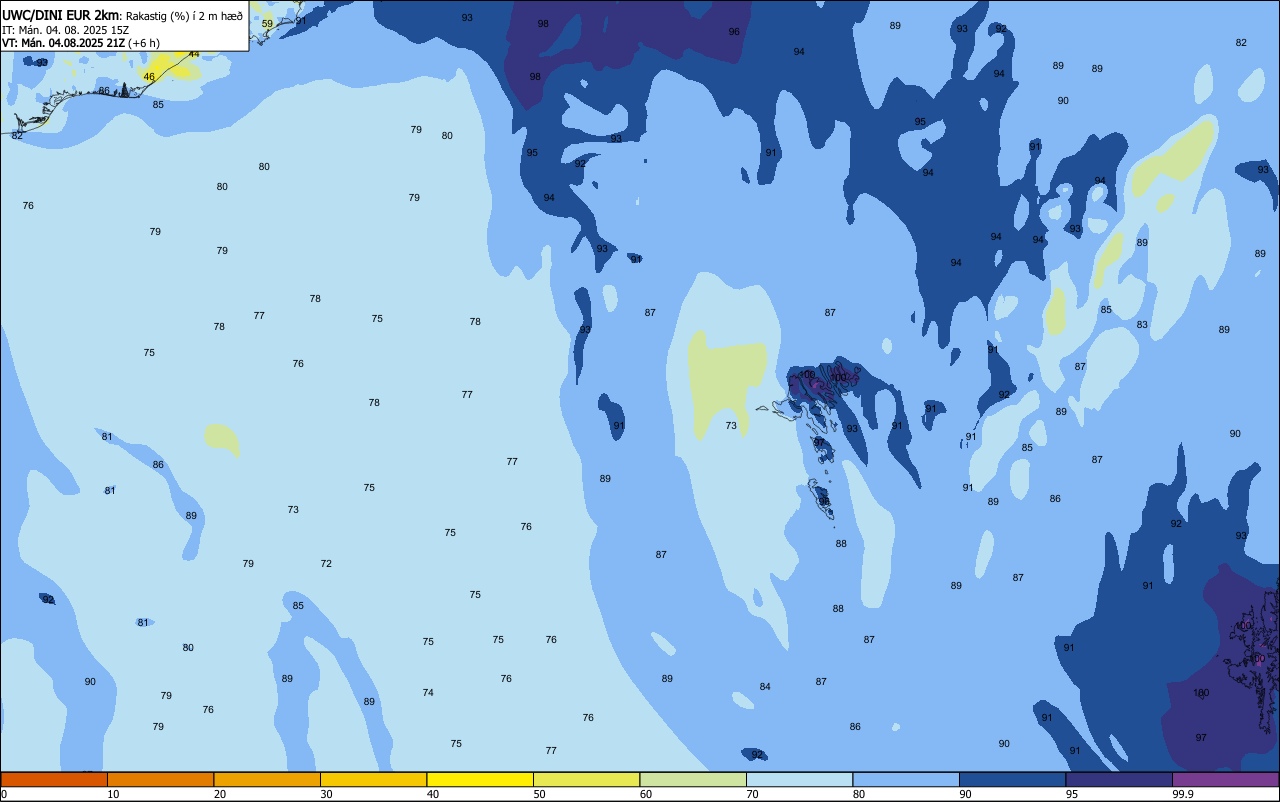The height and width of the screenshot is (802, 1280).
Task: Click the "59" humidity value on the map
Action: [x=267, y=23]
